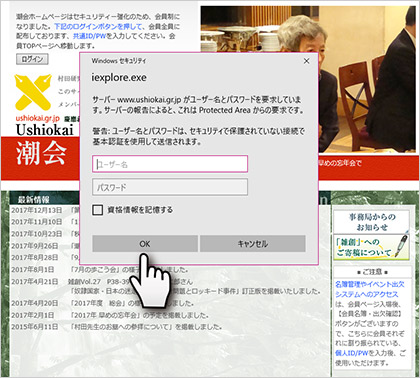Open the 「雑創」へのご寄稿について banner
Viewport: 420px width, 378px height.
pyautogui.click(x=372, y=247)
